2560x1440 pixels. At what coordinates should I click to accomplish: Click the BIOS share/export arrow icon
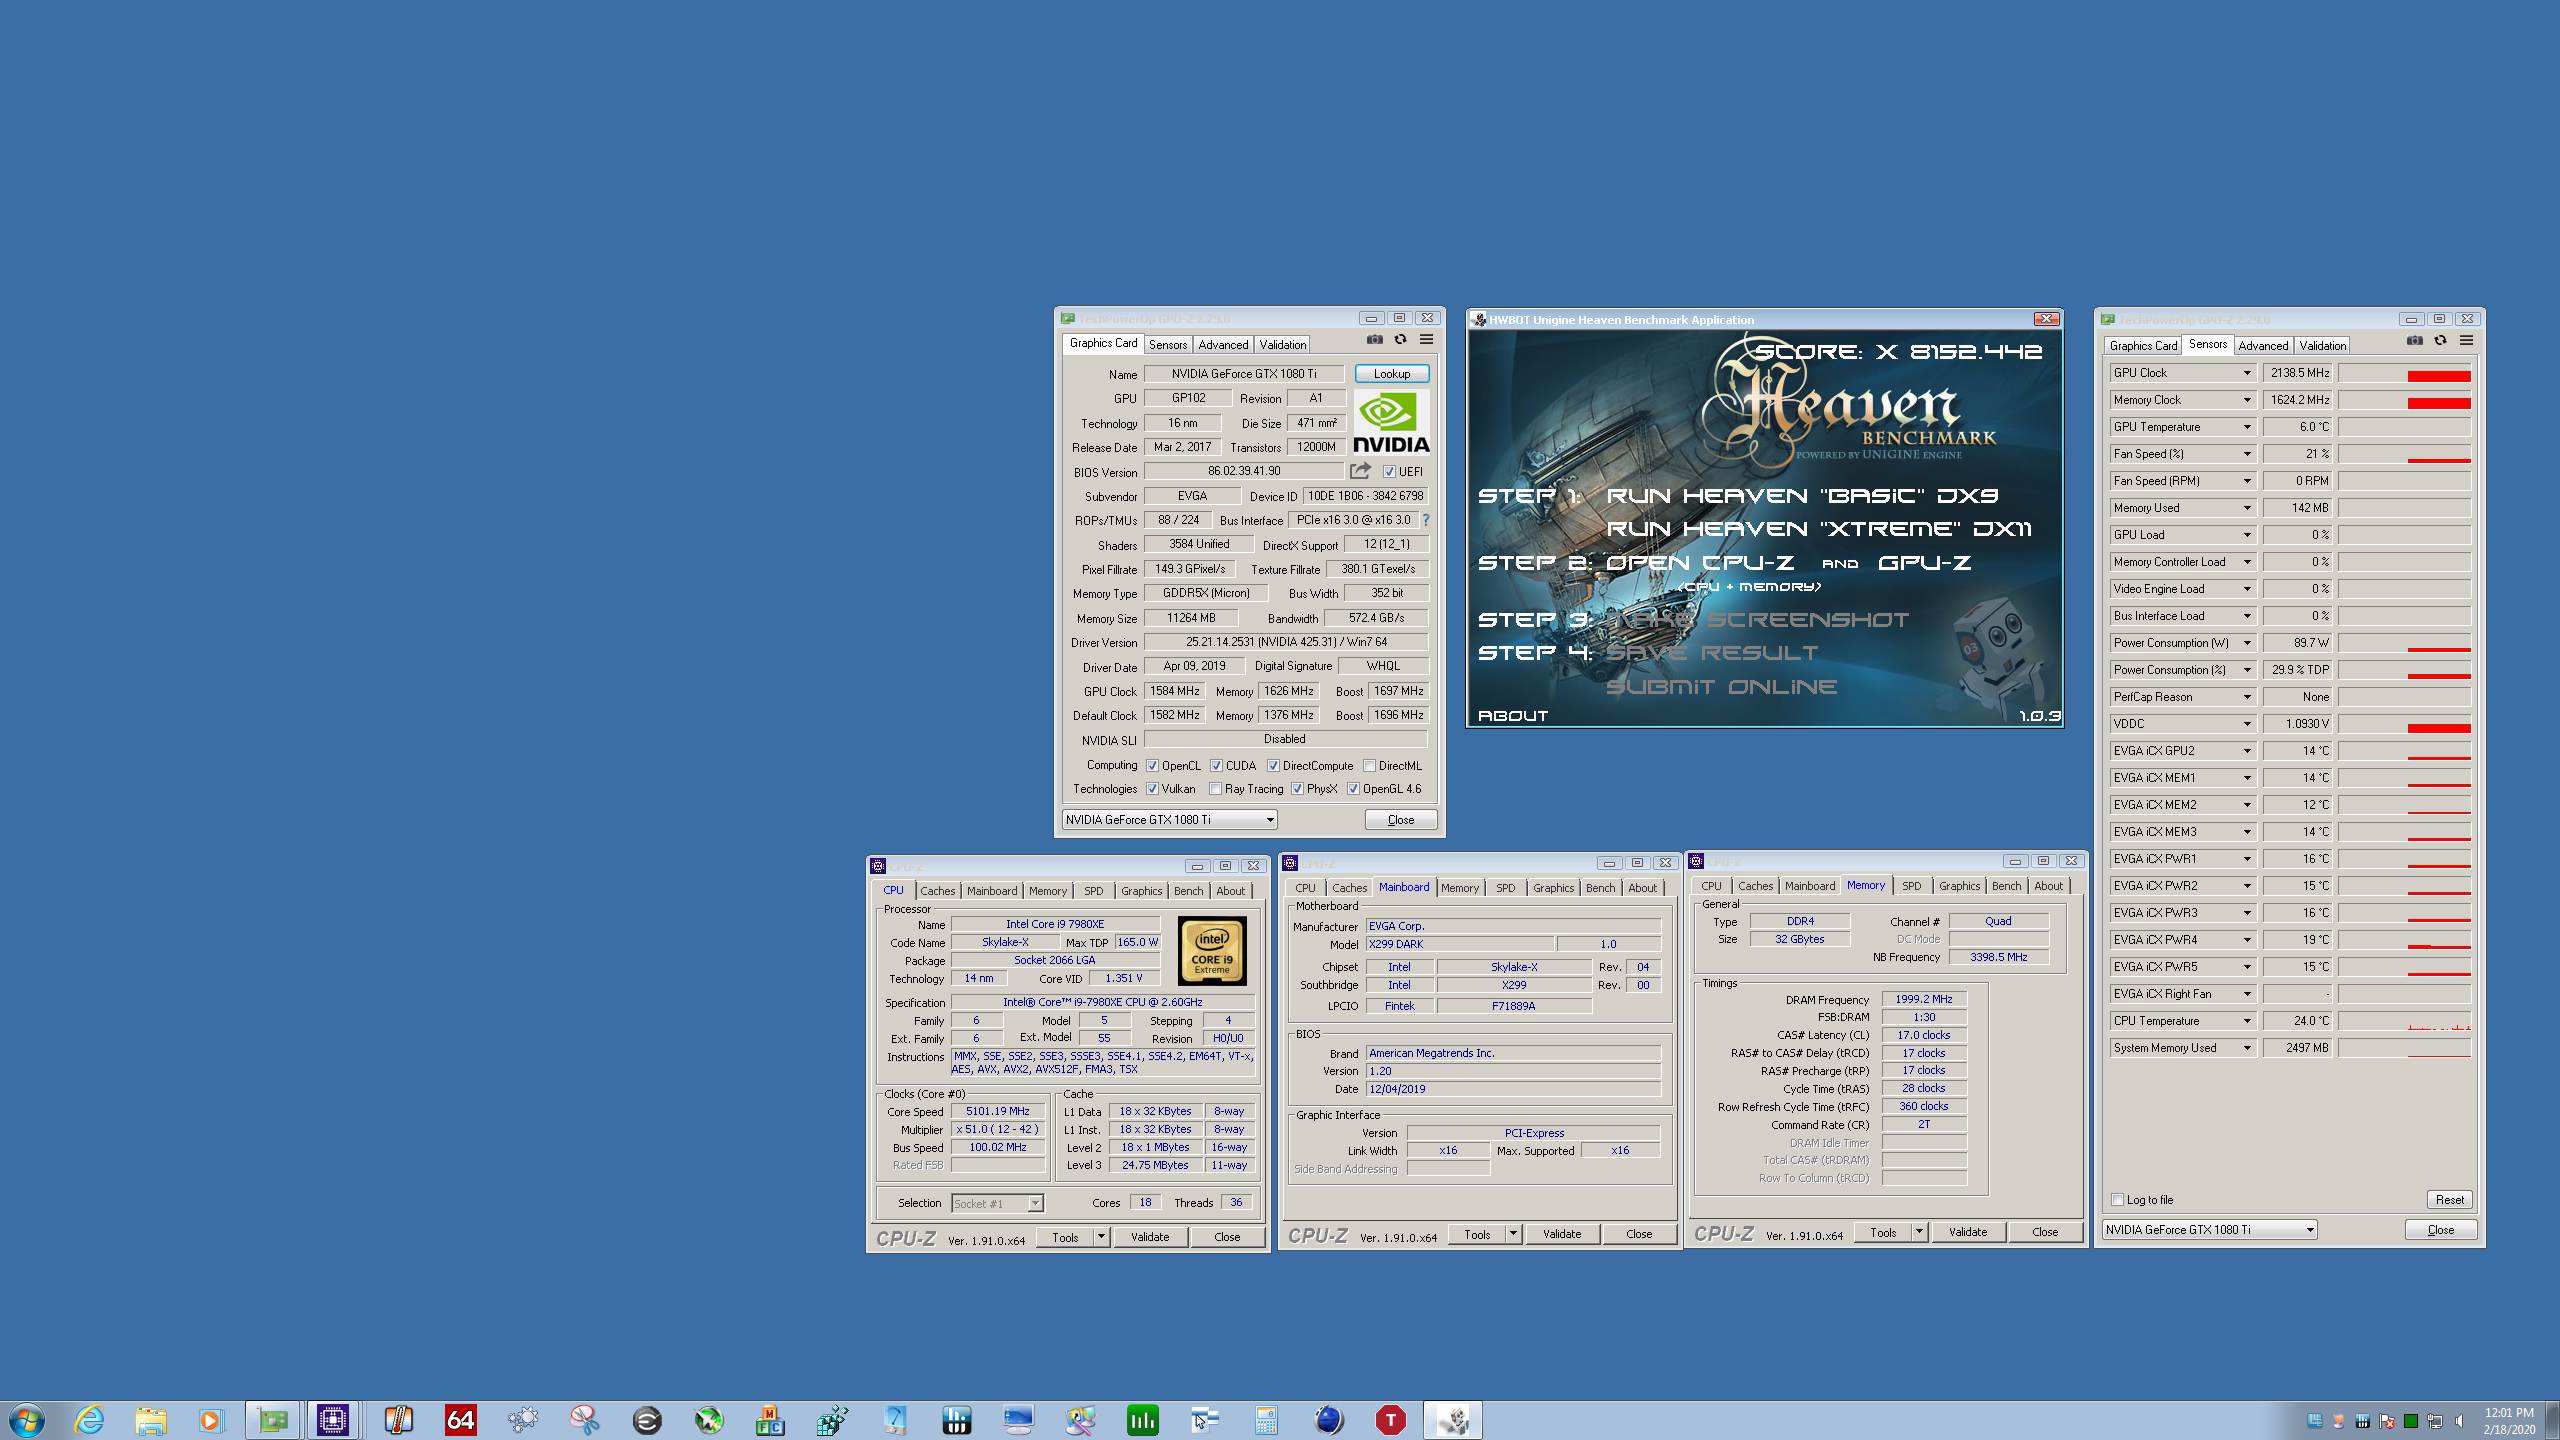[x=1360, y=471]
